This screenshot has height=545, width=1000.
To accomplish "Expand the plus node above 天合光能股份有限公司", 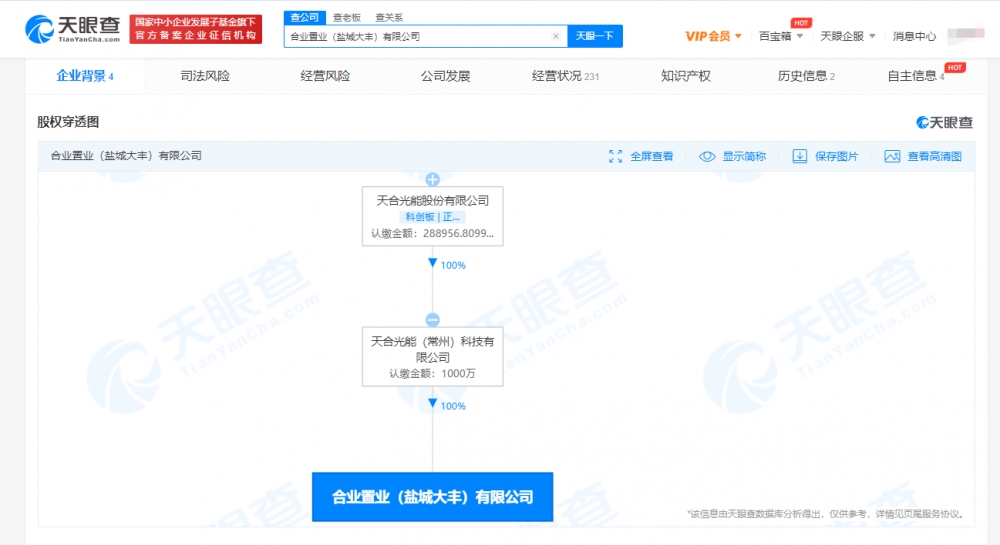I will [433, 180].
